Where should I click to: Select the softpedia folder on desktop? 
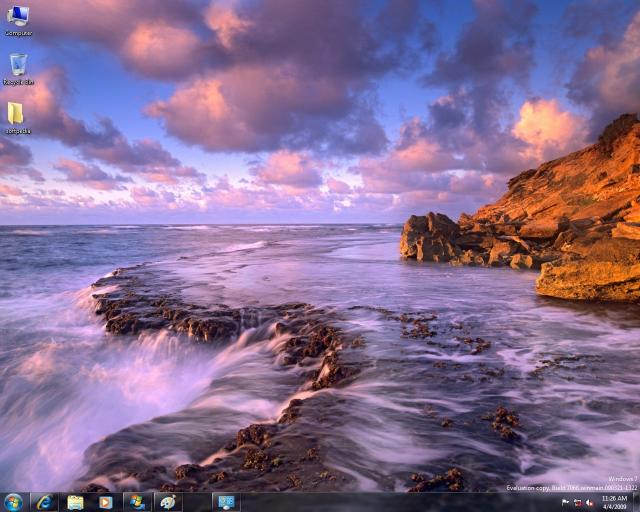click(16, 113)
